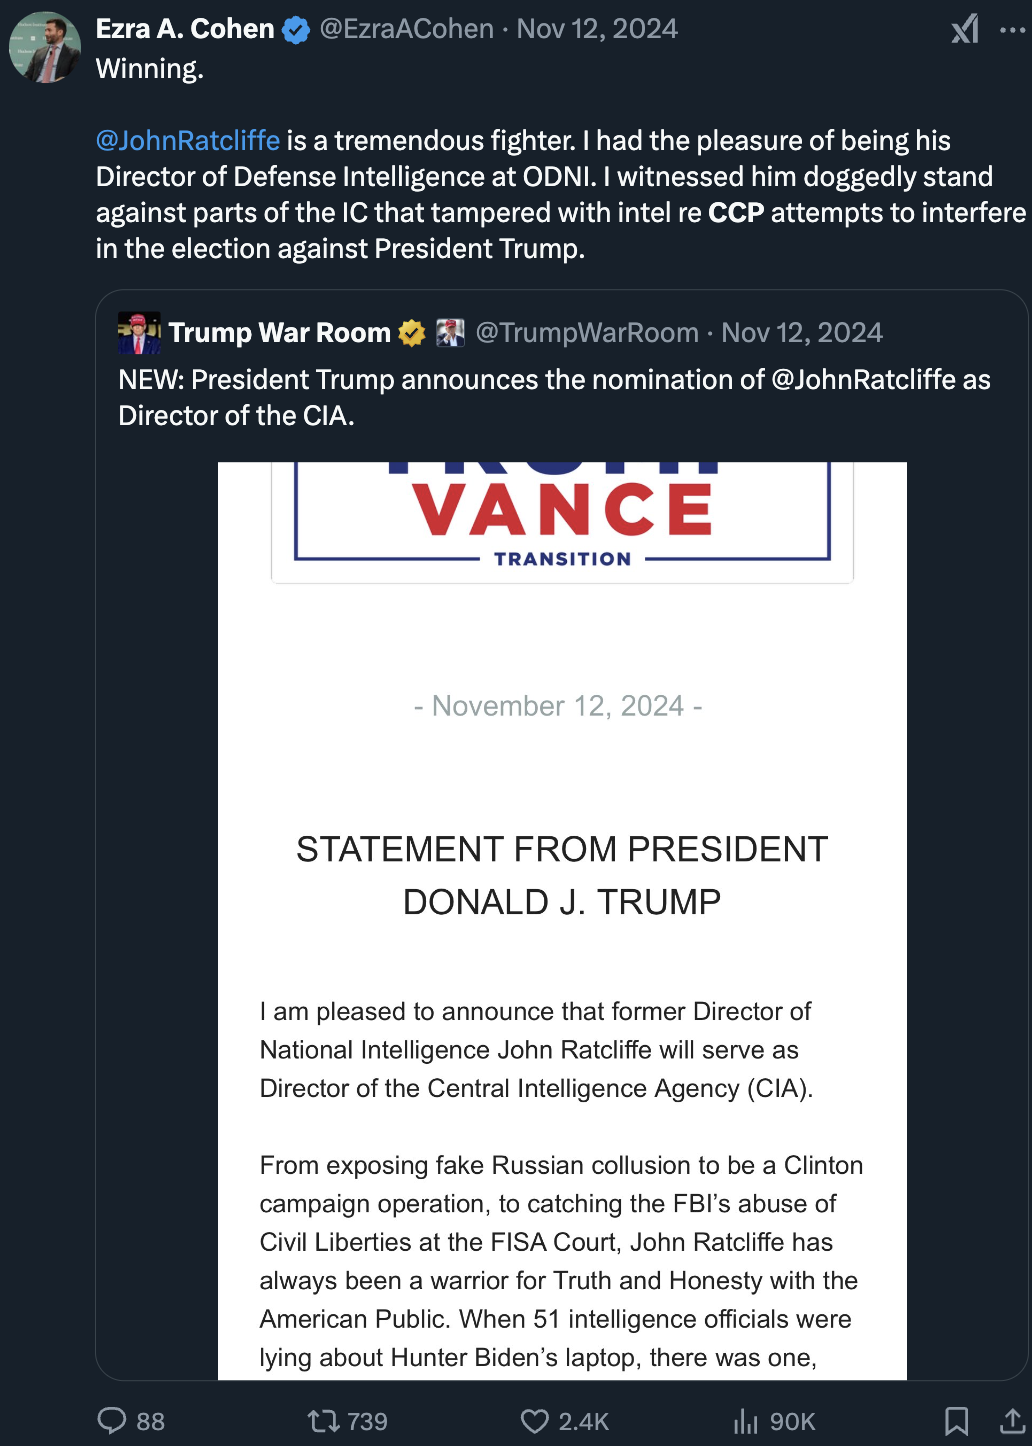1032x1446 pixels.
Task: Click the Ezra A. Cohen display name
Action: pyautogui.click(x=185, y=29)
